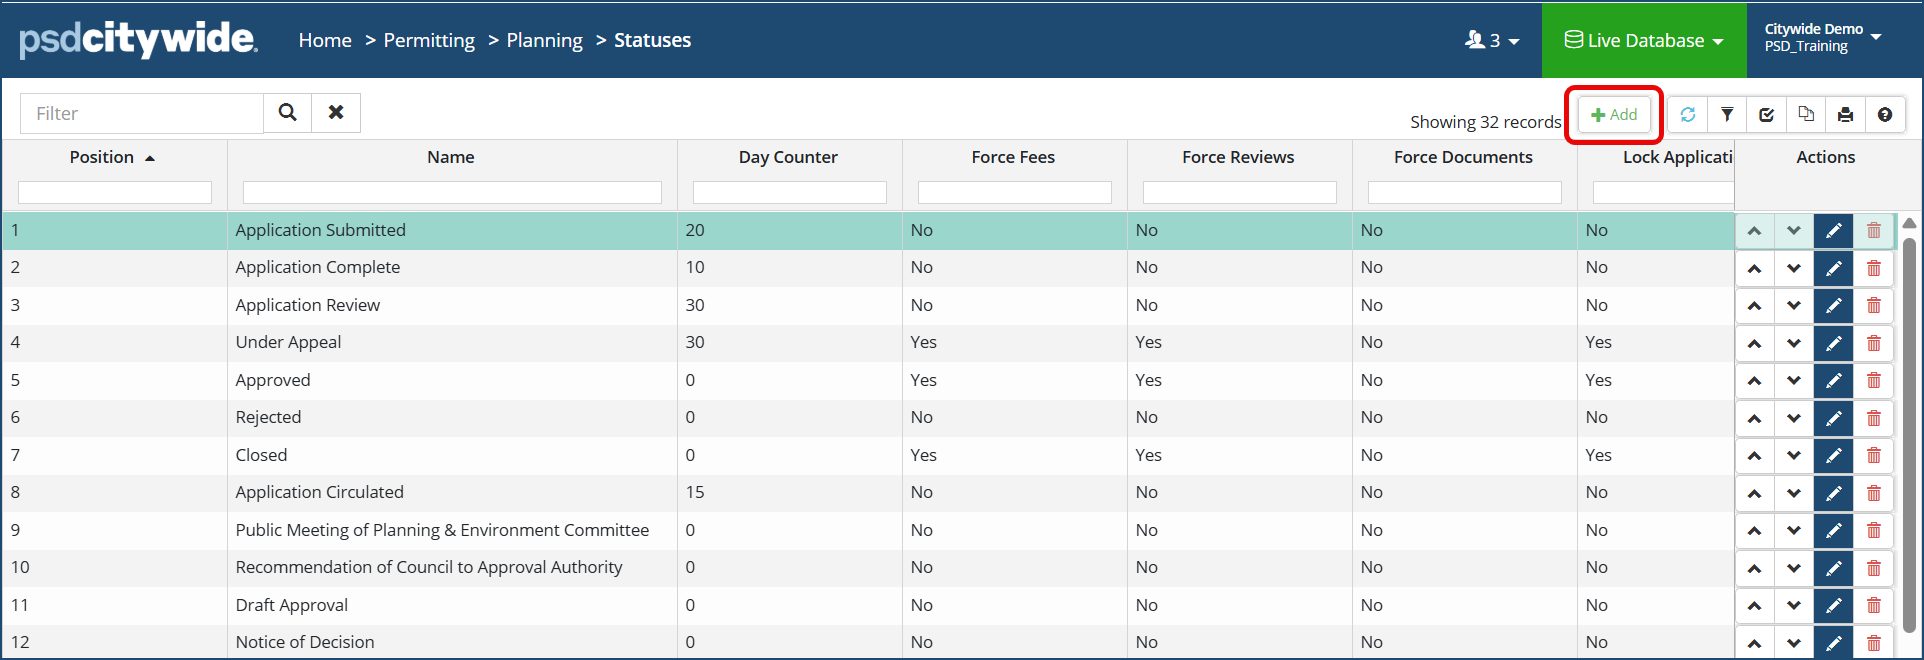The width and height of the screenshot is (1924, 660).
Task: Navigate to Planning breadcrumb
Action: (544, 41)
